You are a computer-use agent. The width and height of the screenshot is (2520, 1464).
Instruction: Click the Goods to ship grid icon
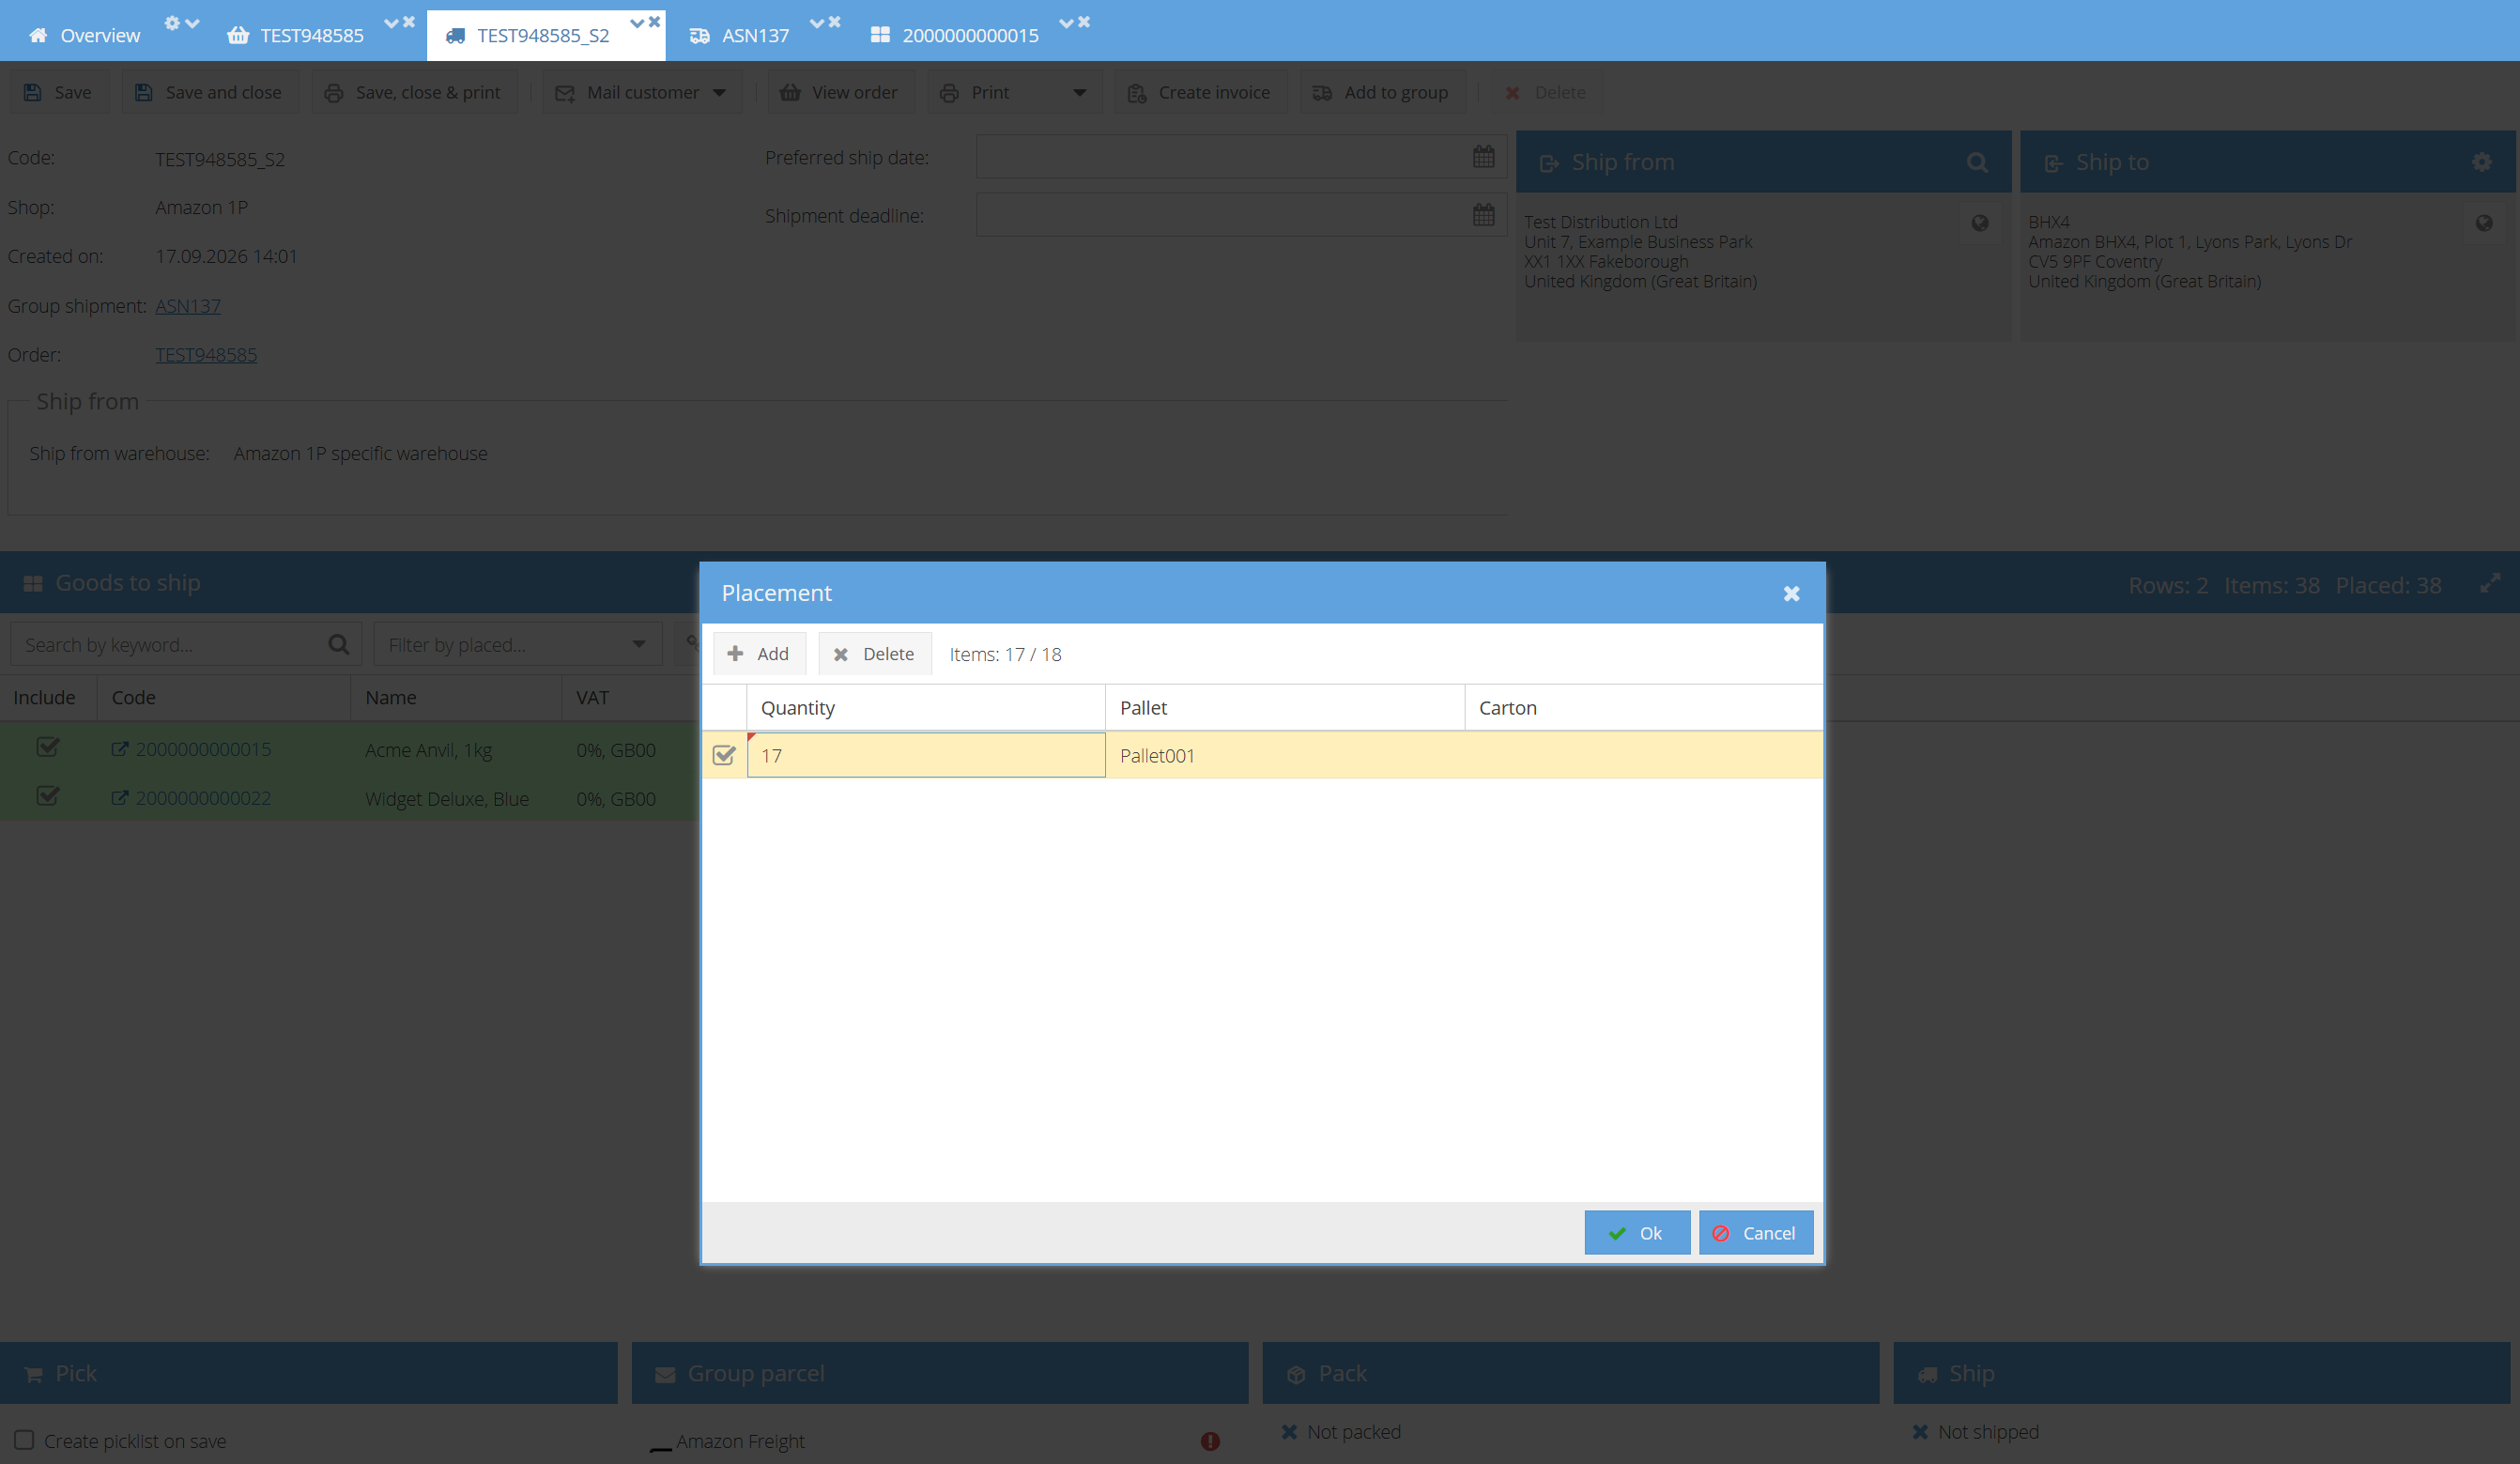tap(33, 584)
